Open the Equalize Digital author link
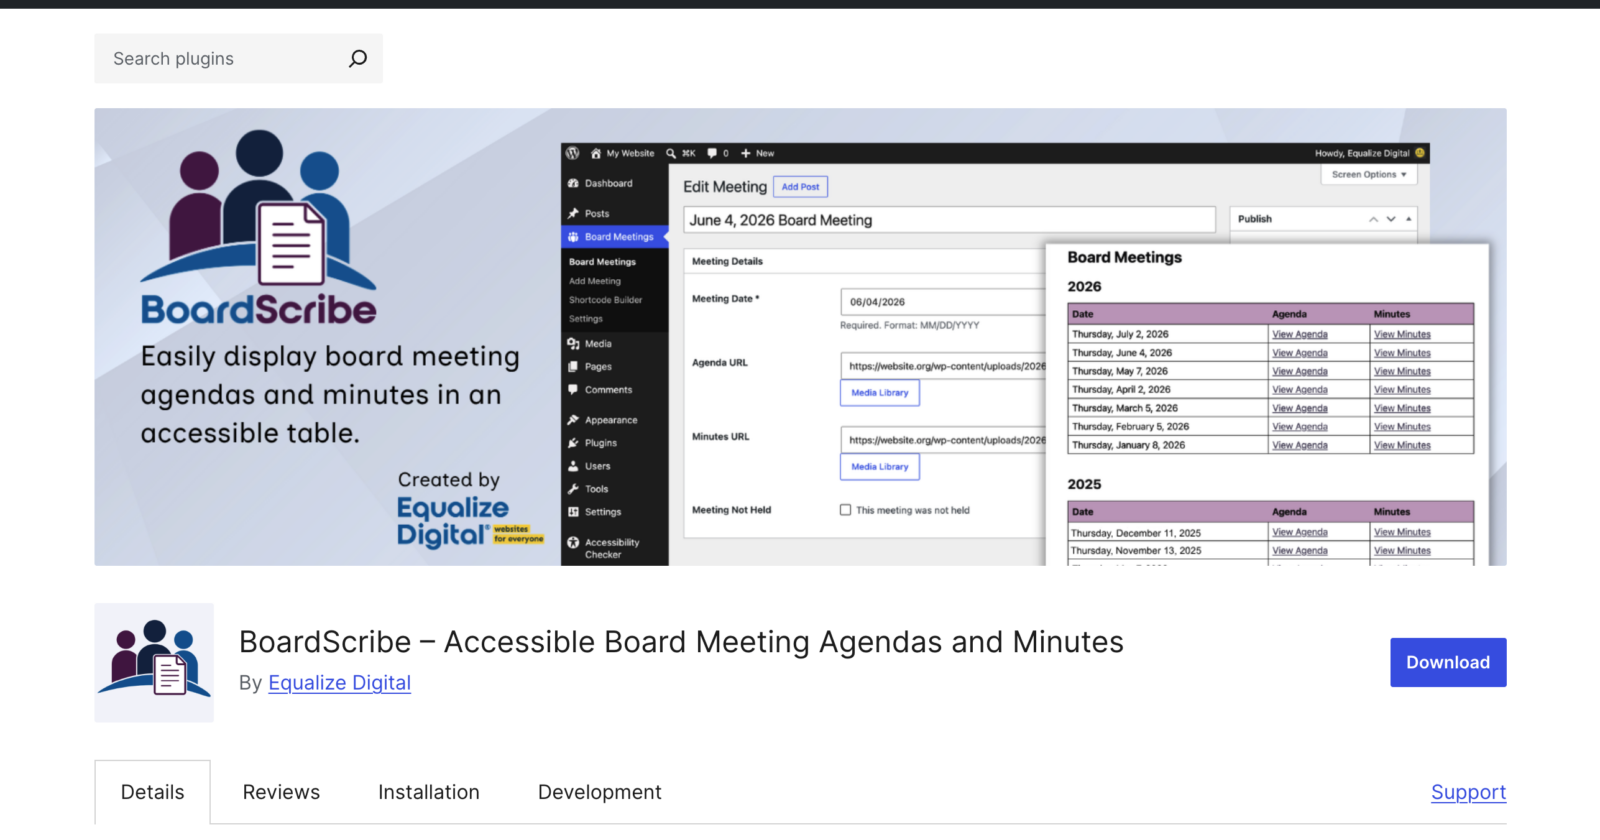The image size is (1600, 840). point(339,683)
